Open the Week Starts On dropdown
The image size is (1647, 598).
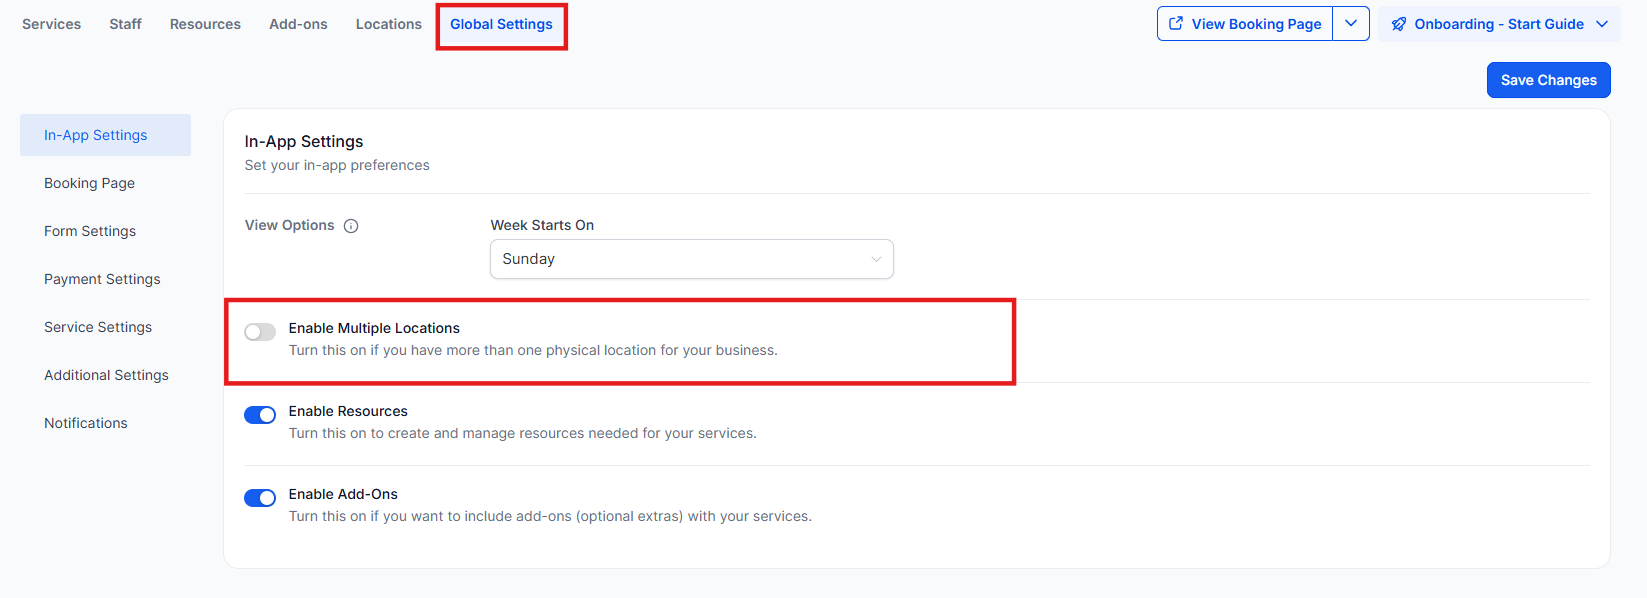pyautogui.click(x=691, y=259)
